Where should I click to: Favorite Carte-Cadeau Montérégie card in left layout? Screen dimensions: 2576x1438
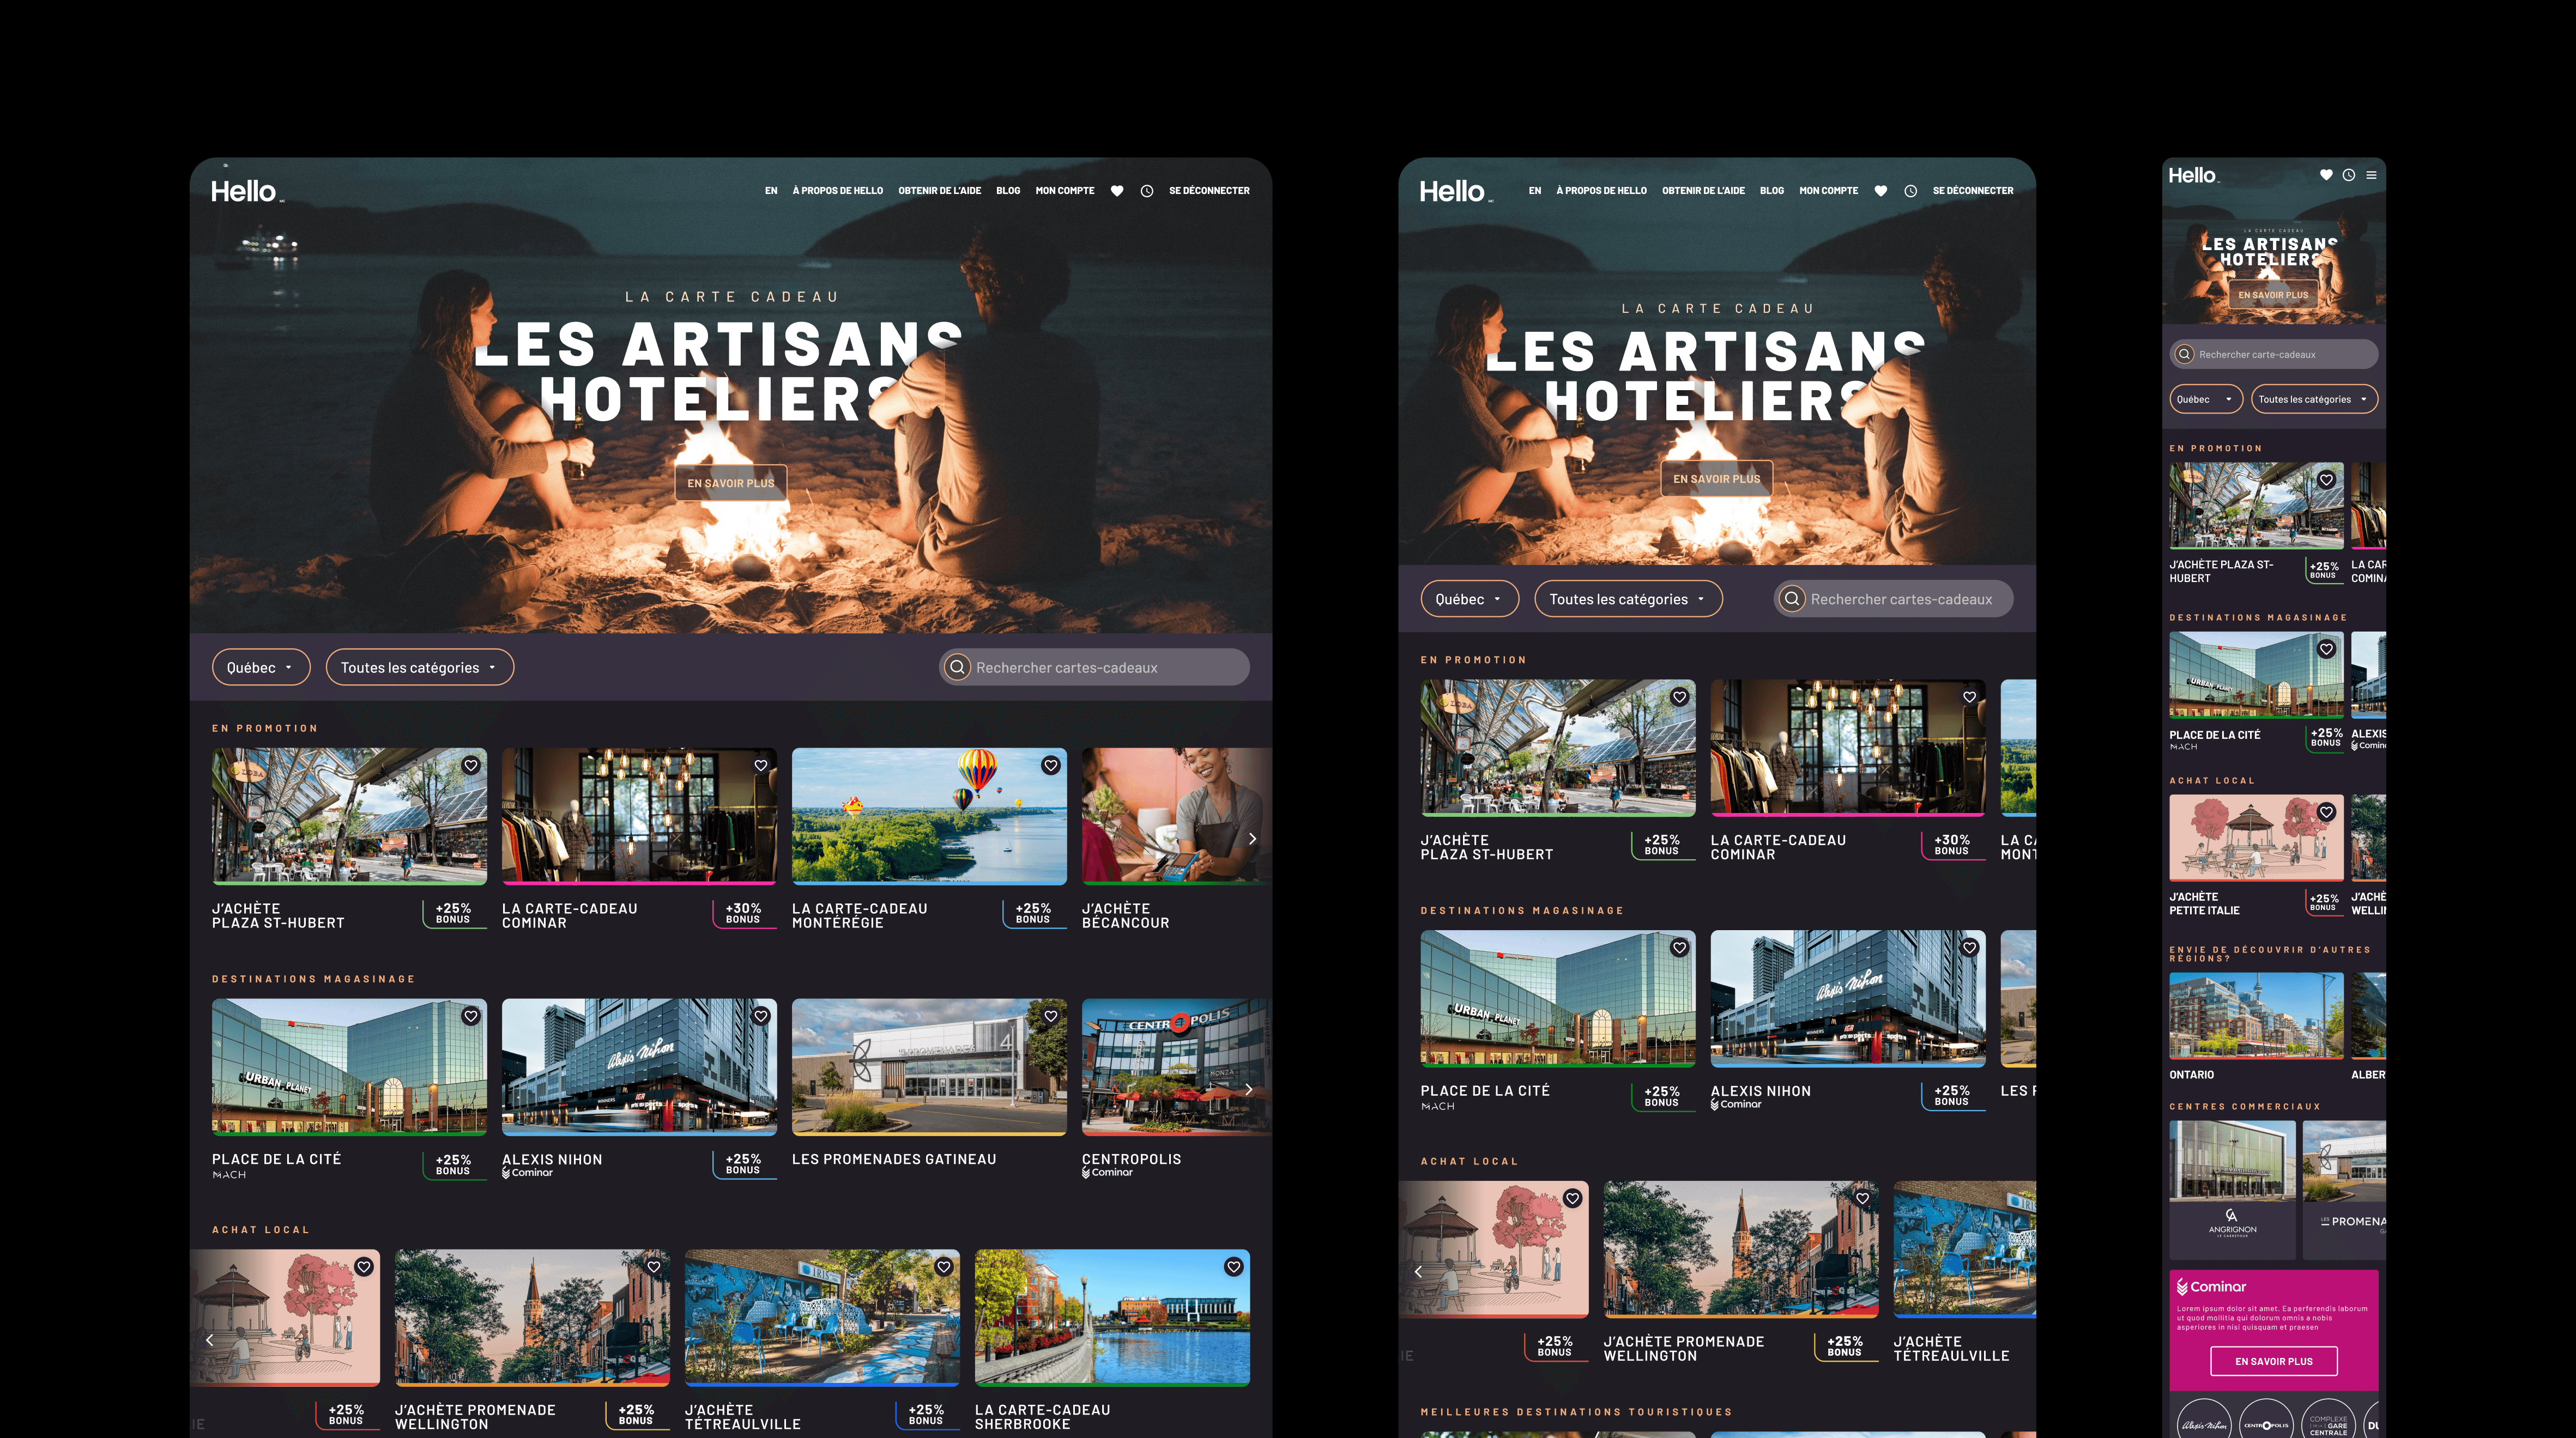tap(1050, 766)
